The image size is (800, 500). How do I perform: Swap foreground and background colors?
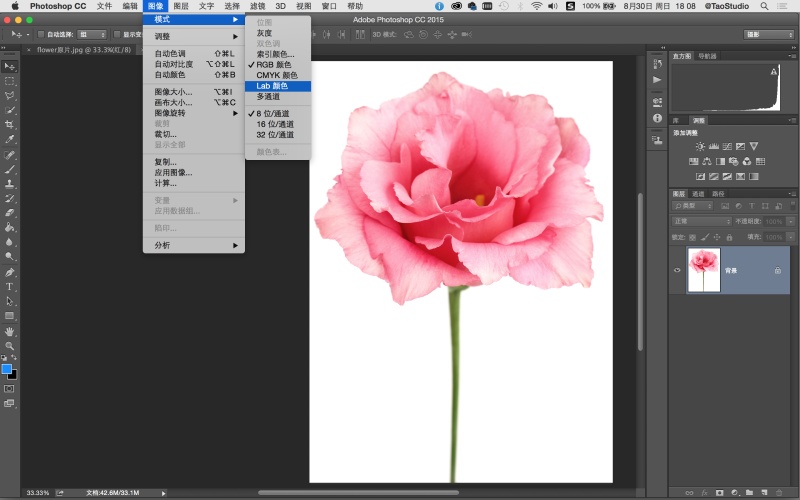click(x=14, y=358)
